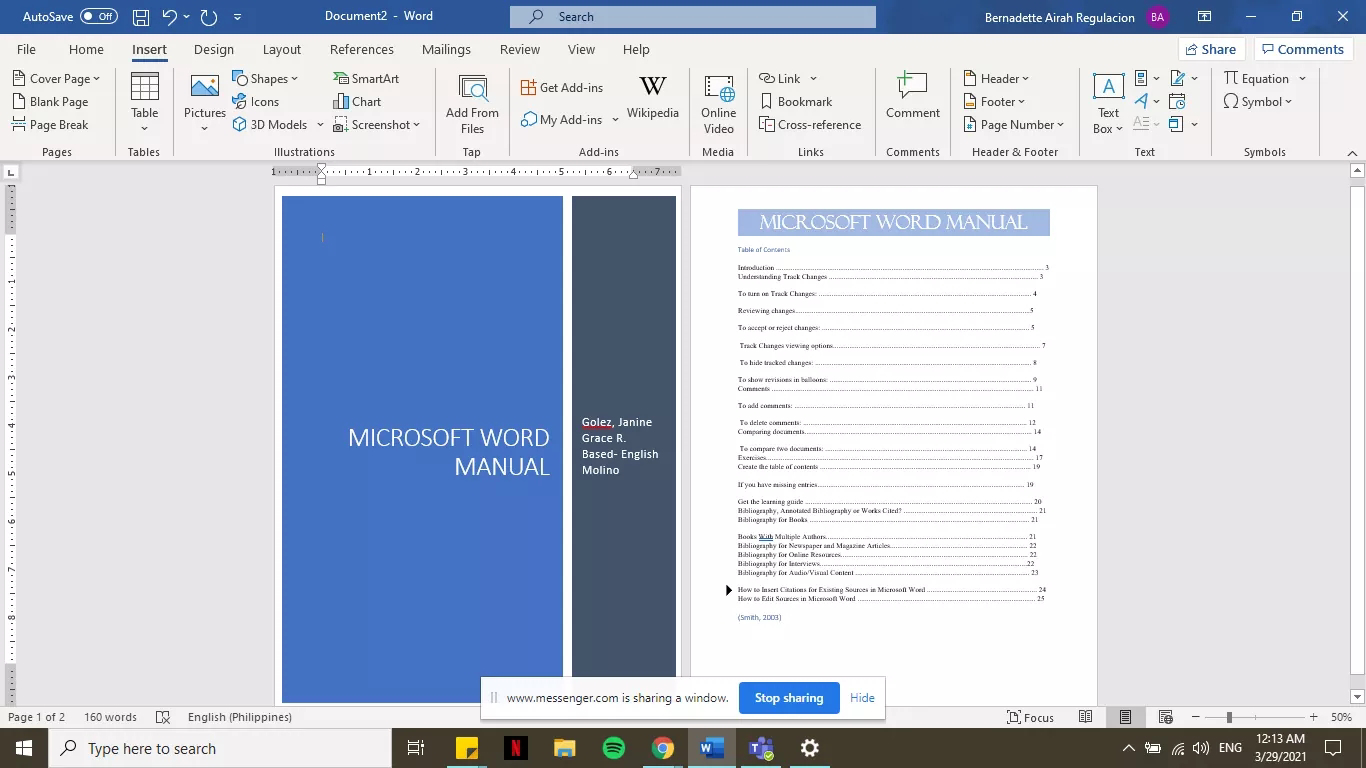Screen dimensions: 1366x768
Task: Open the Page Number dropdown
Action: coord(1014,124)
